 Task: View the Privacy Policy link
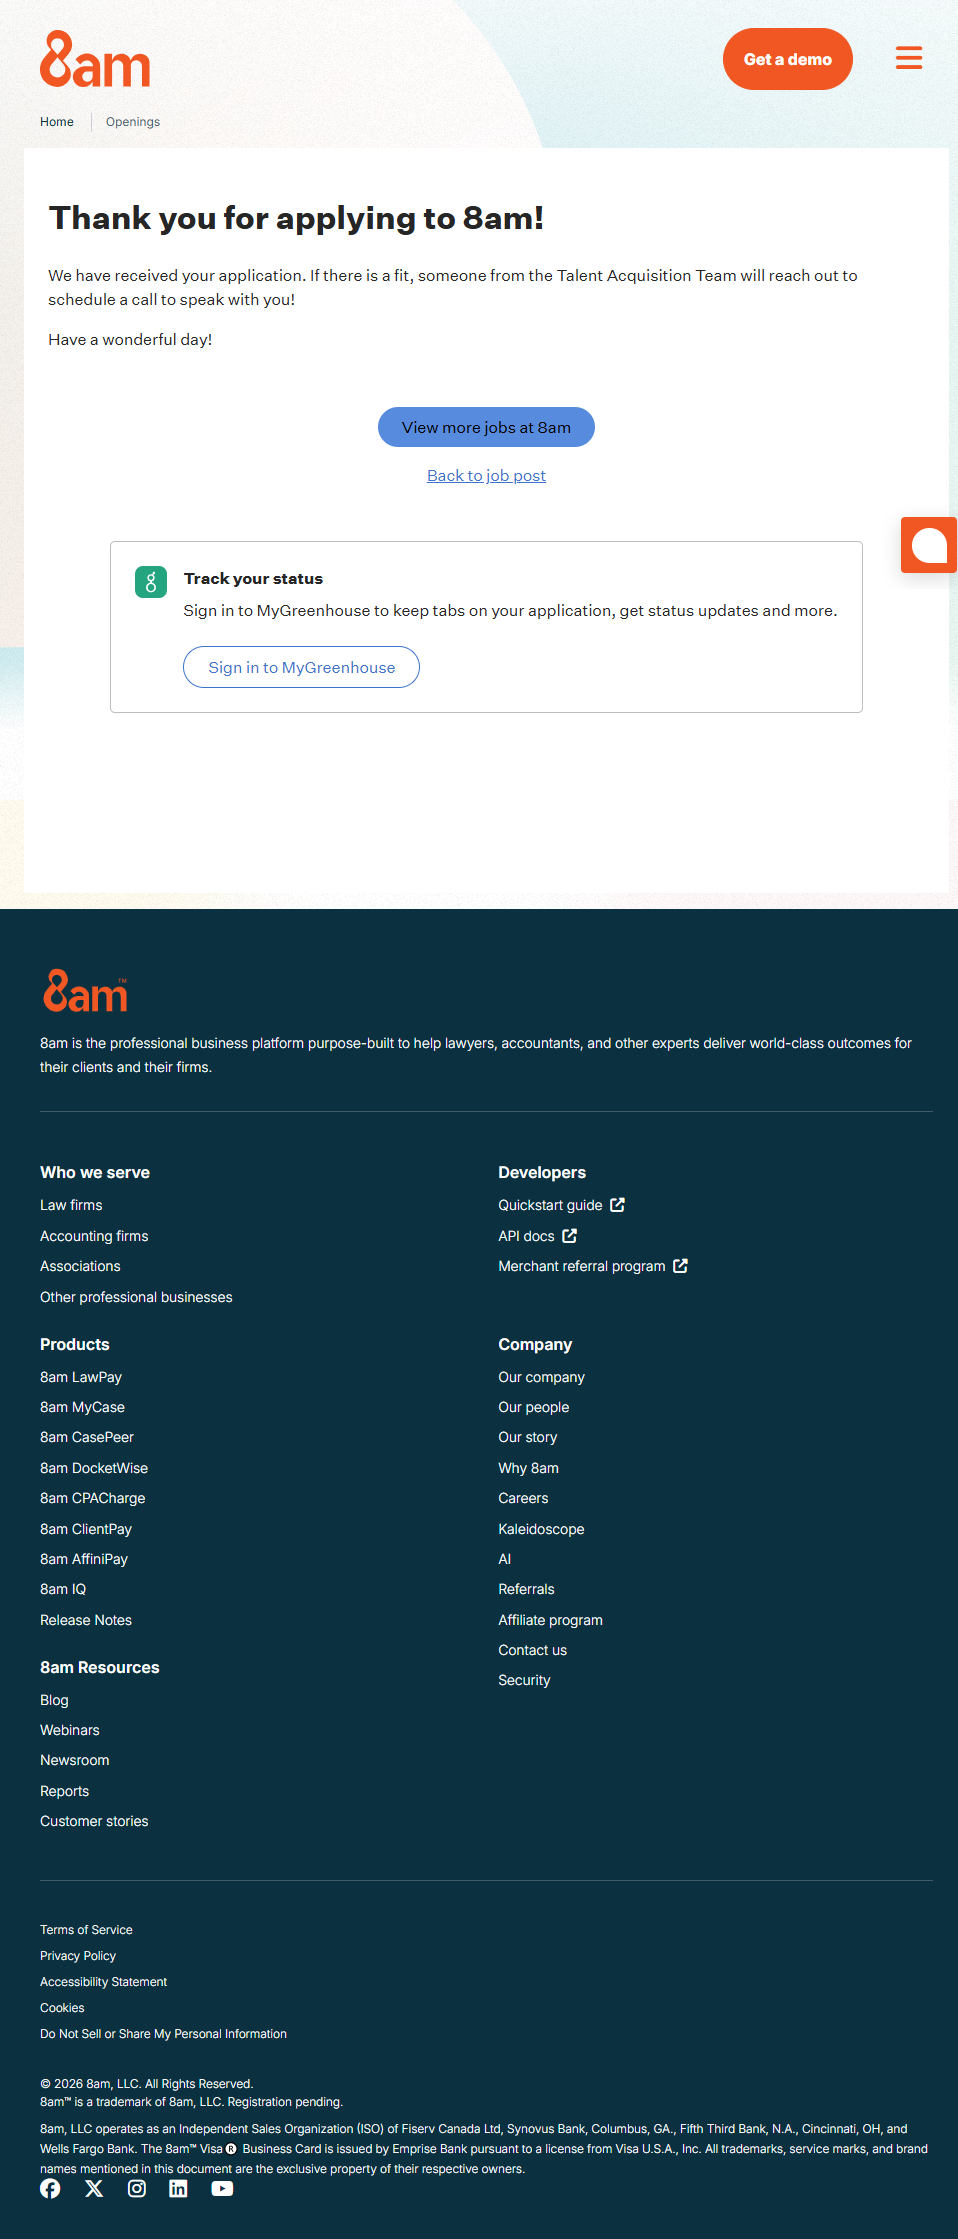[x=78, y=1956]
